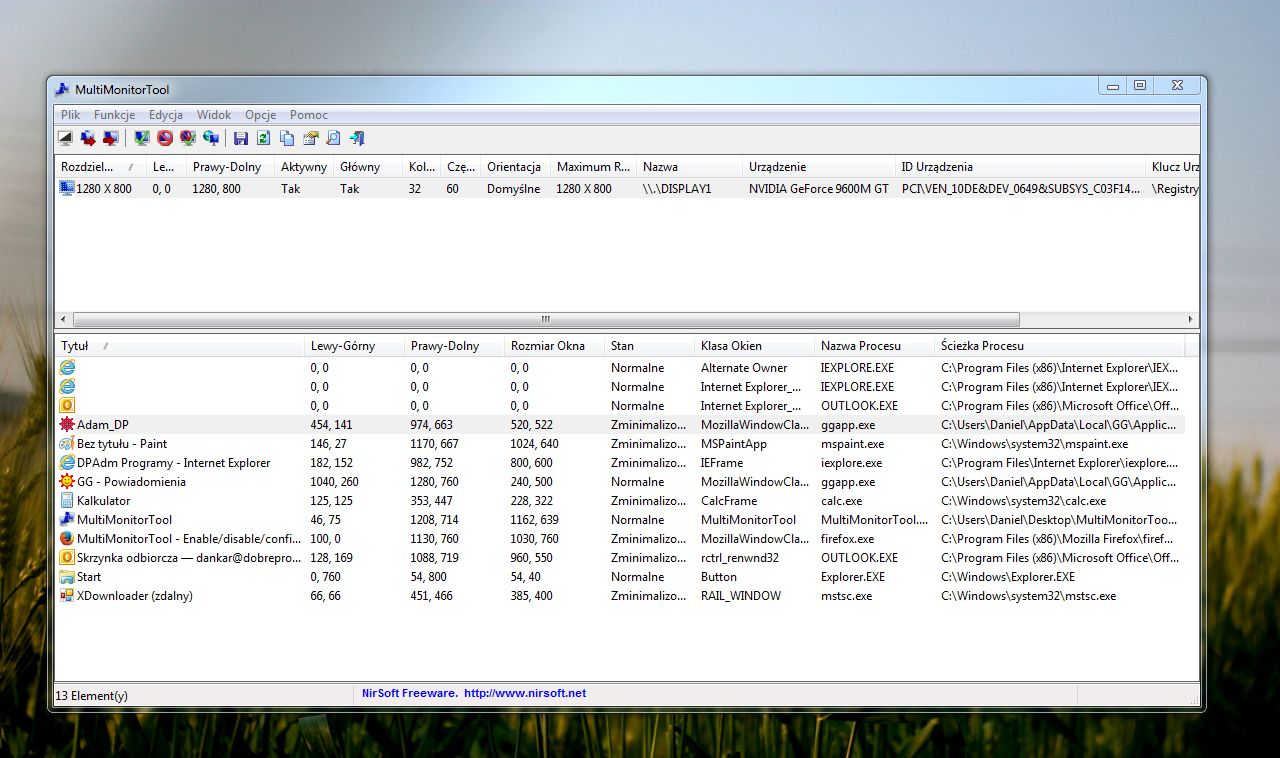The width and height of the screenshot is (1280, 758).
Task: Select the \\.\DISPLAY1 name cell
Action: pyautogui.click(x=677, y=188)
